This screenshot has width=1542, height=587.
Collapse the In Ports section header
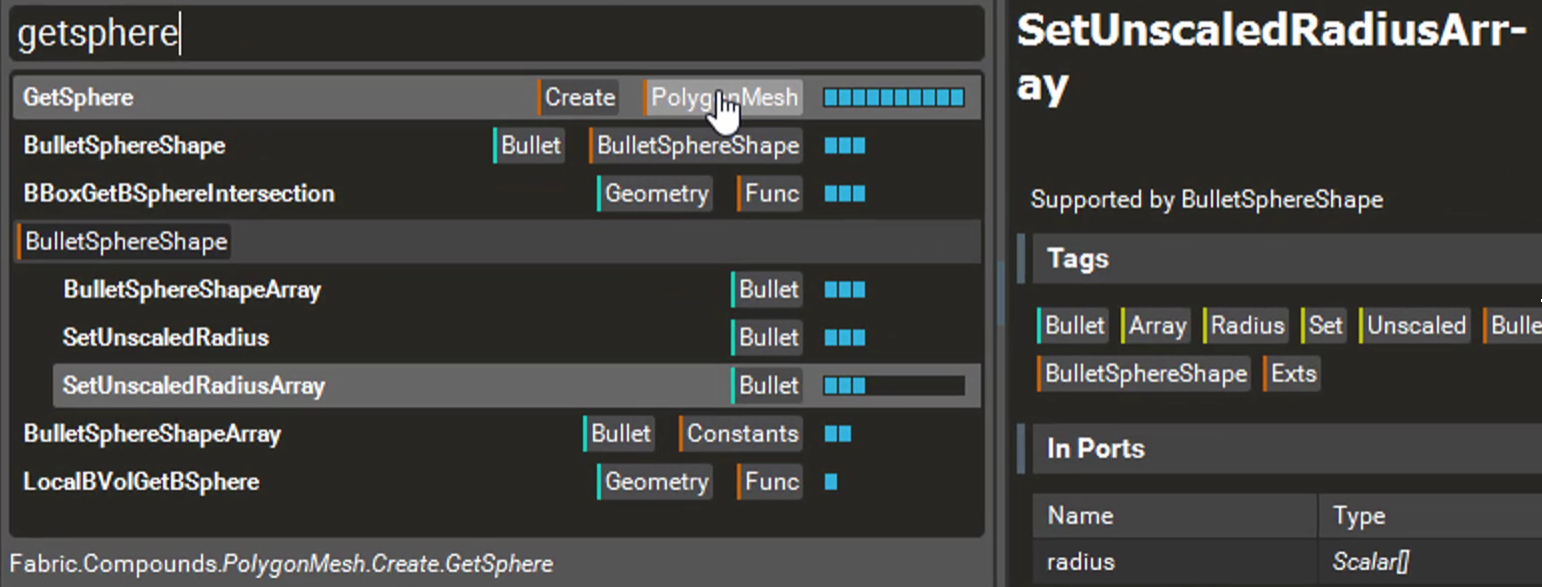[1095, 449]
